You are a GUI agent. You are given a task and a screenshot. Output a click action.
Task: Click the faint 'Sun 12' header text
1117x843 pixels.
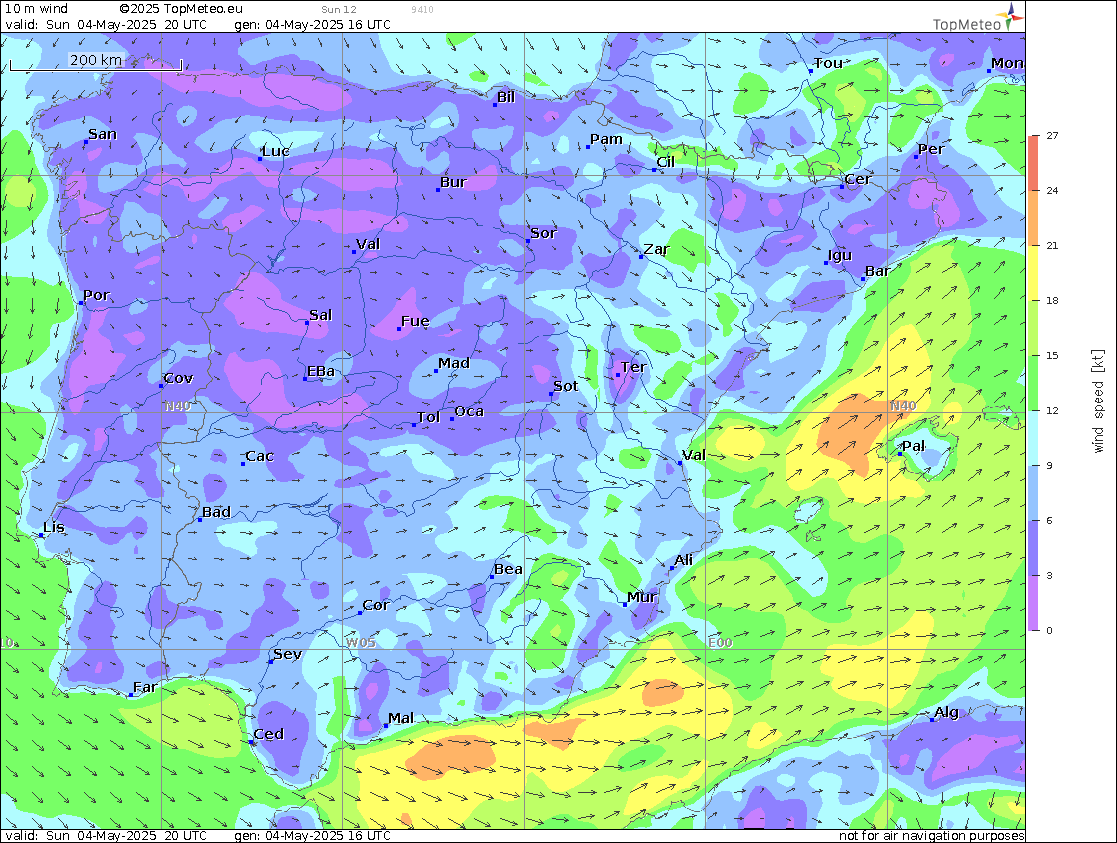339,9
